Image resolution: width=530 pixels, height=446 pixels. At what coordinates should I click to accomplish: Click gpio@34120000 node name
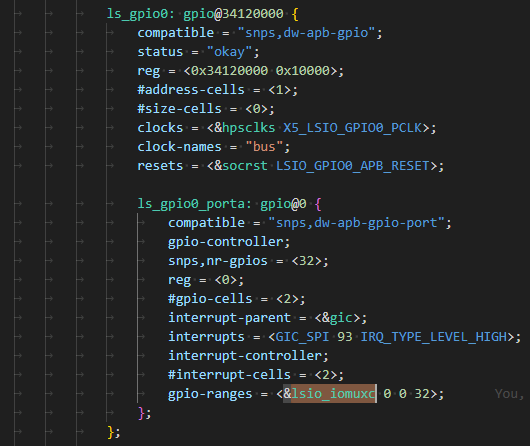[234, 14]
